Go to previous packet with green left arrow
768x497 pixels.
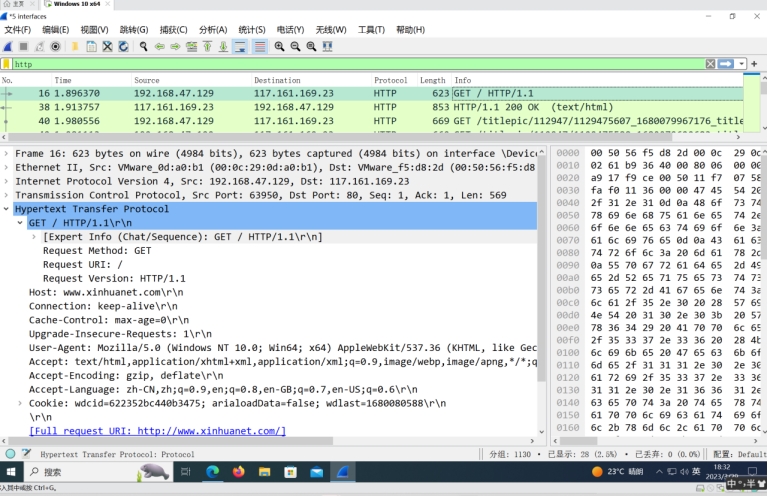[160, 46]
